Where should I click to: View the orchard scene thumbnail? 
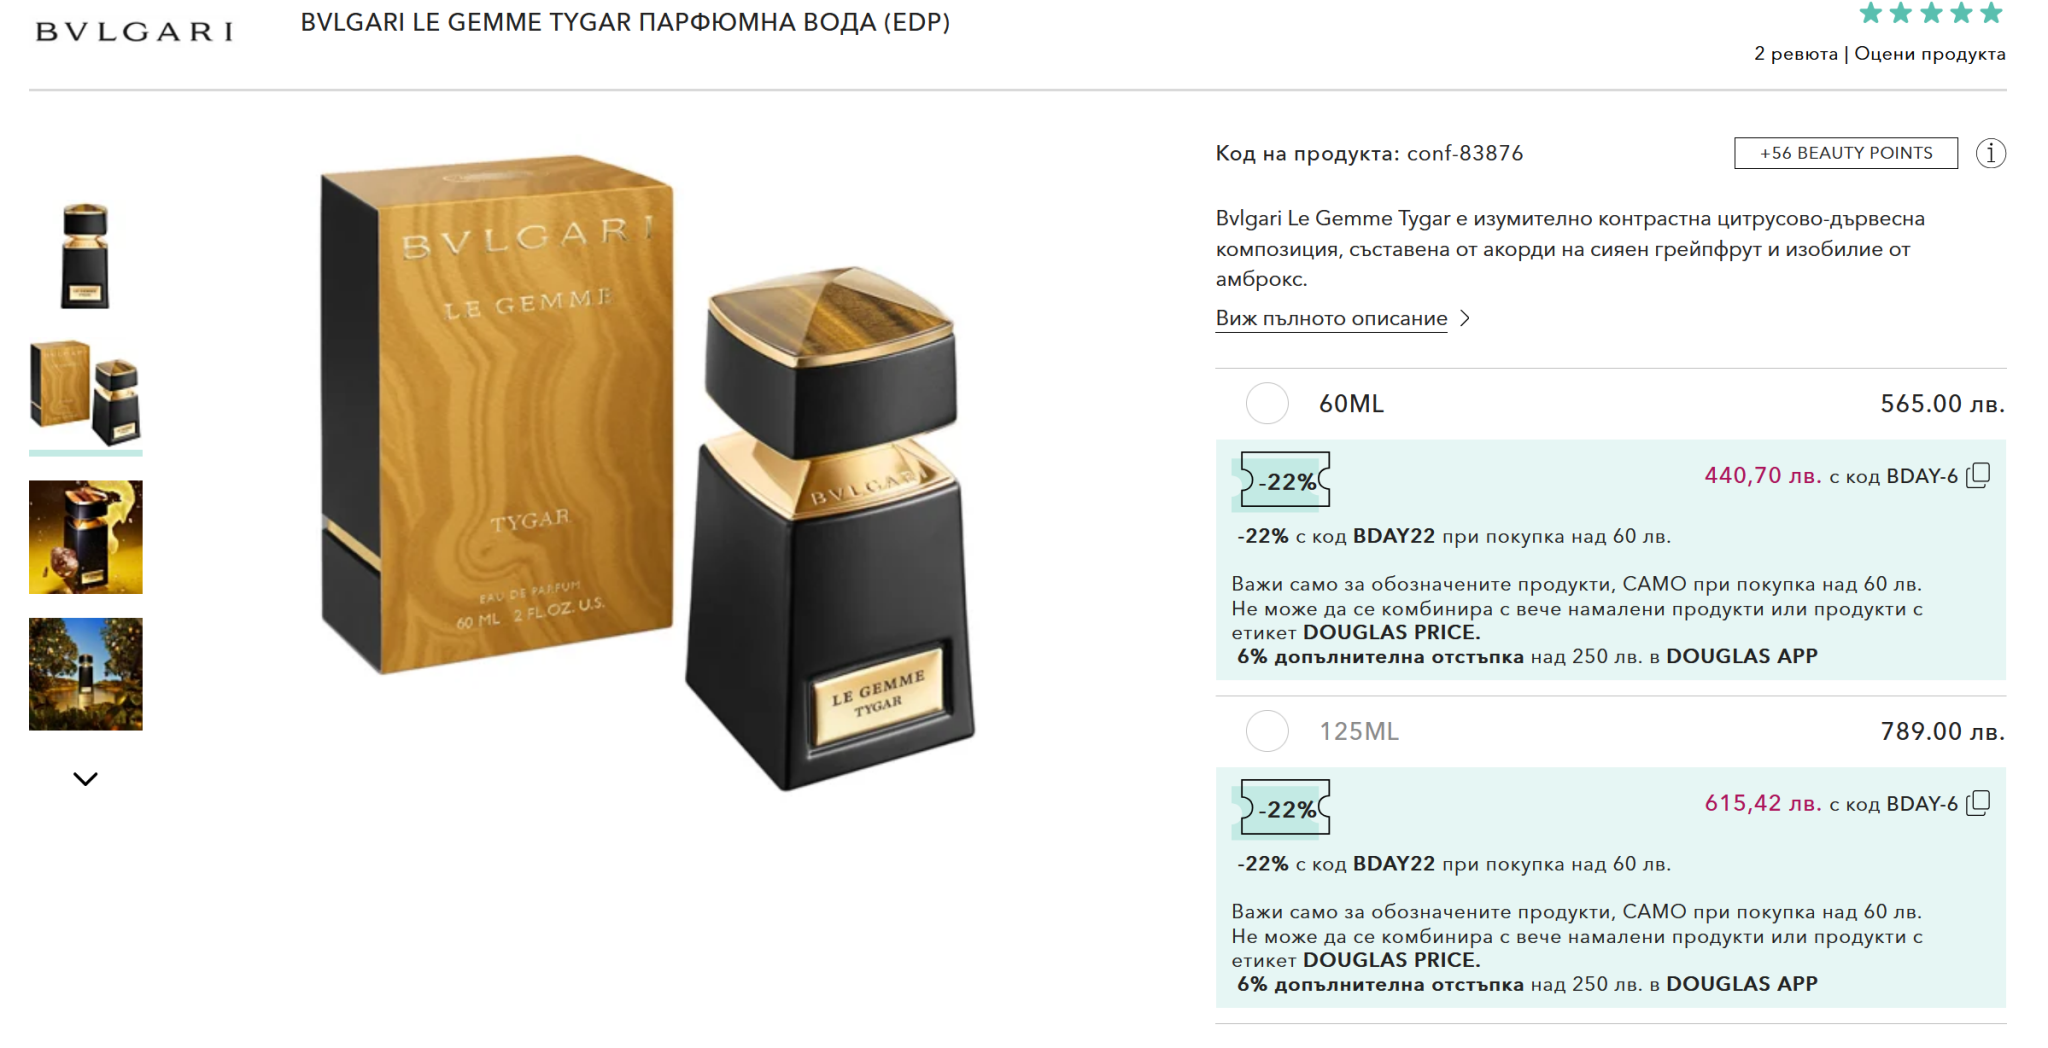pyautogui.click(x=86, y=674)
